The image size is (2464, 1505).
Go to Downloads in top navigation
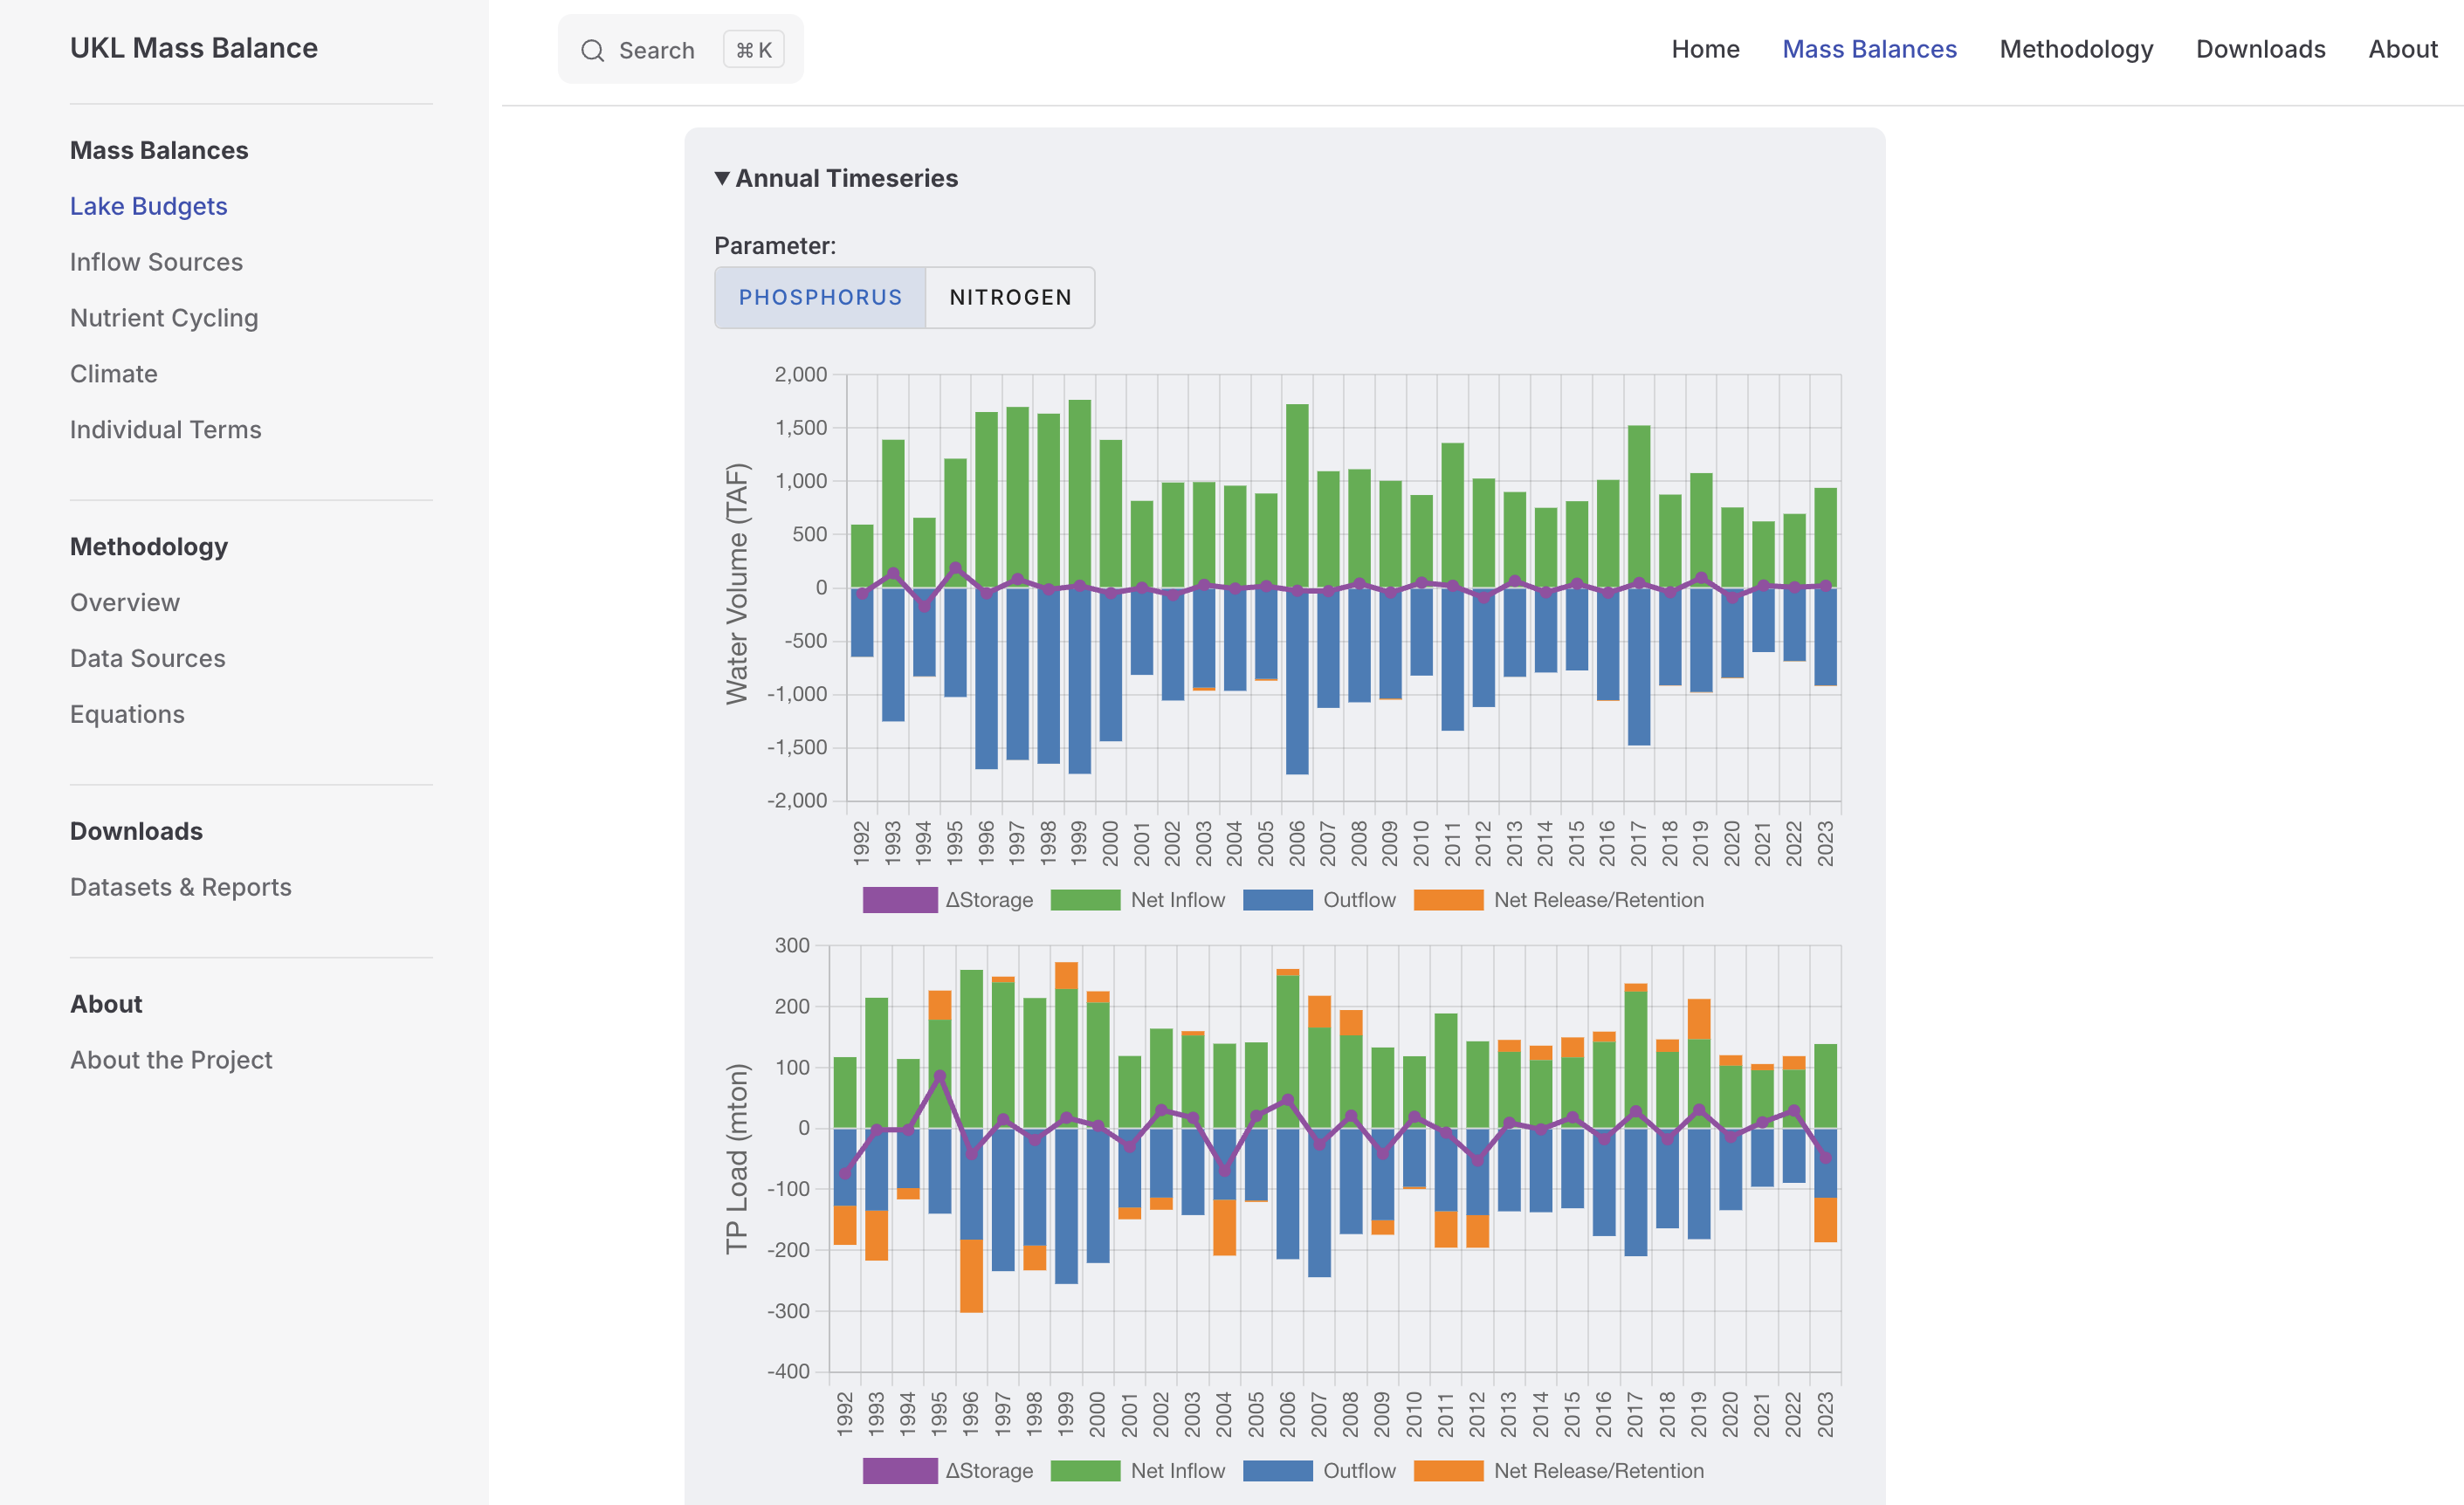2260,49
